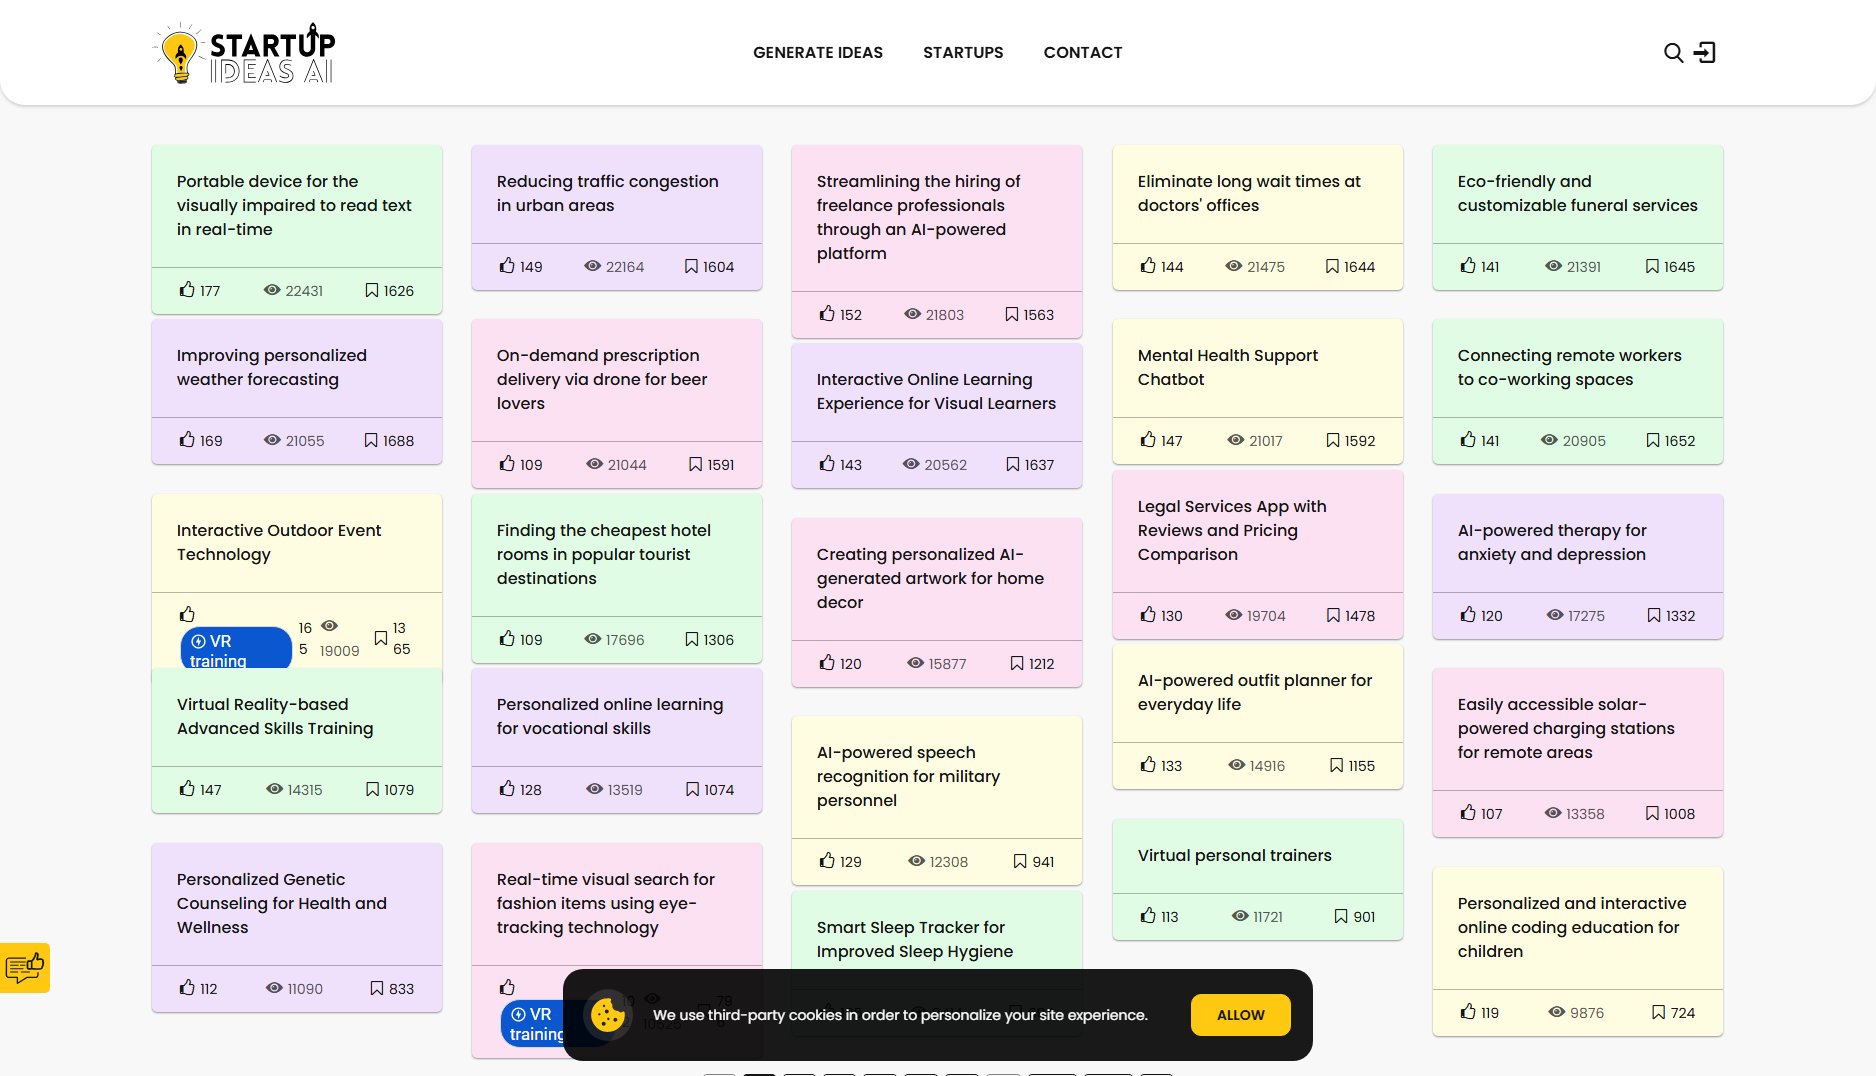Open the feedback widget icon
This screenshot has height=1076, width=1876.
pyautogui.click(x=25, y=968)
